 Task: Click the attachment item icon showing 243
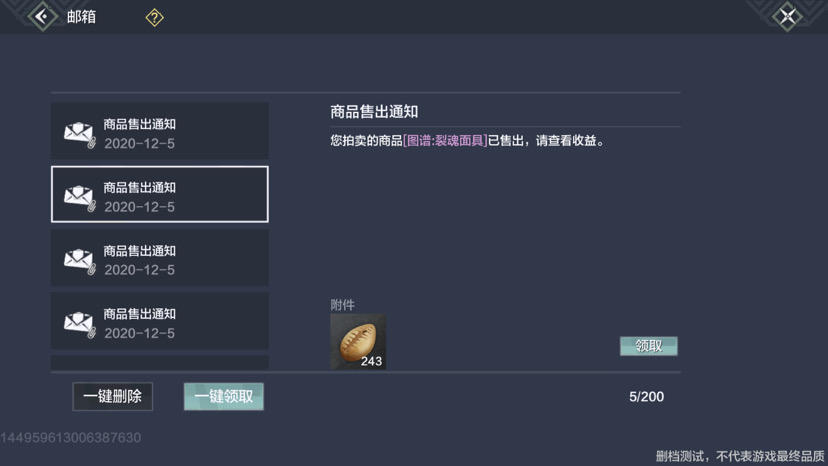(358, 342)
